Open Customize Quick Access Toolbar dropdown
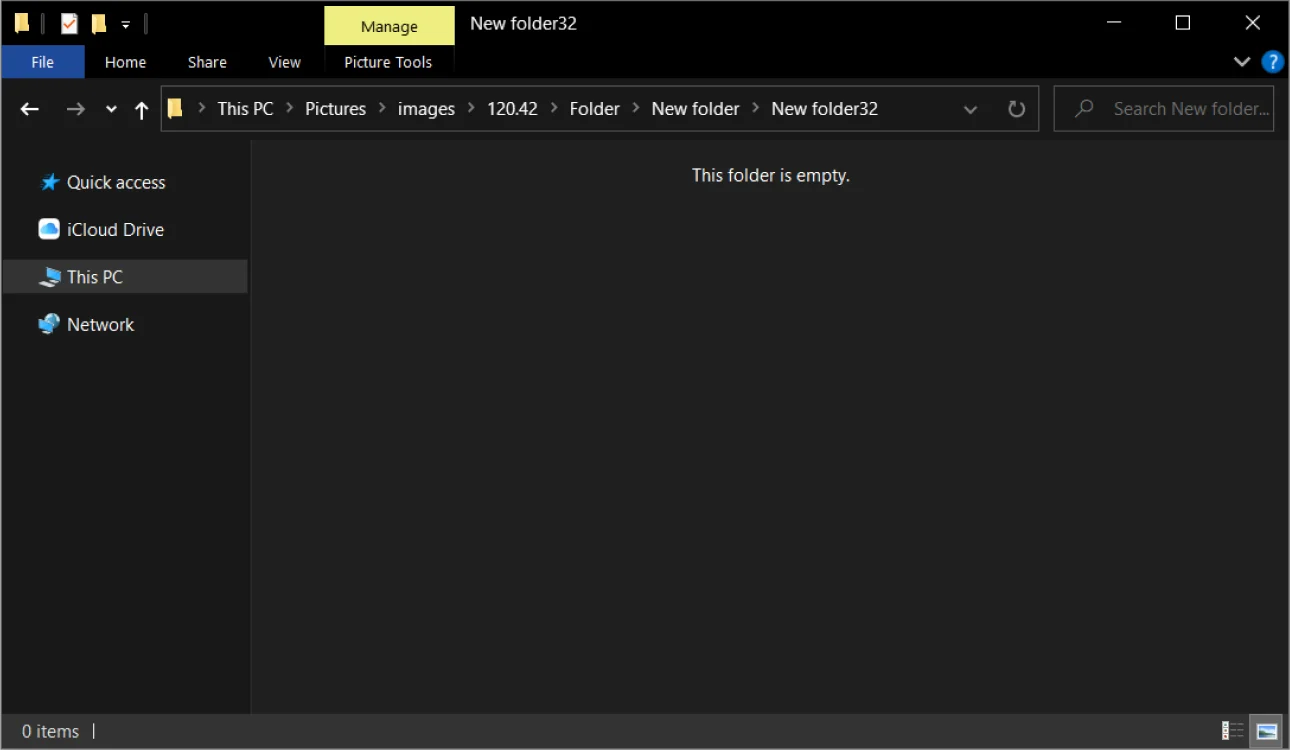 (x=125, y=24)
